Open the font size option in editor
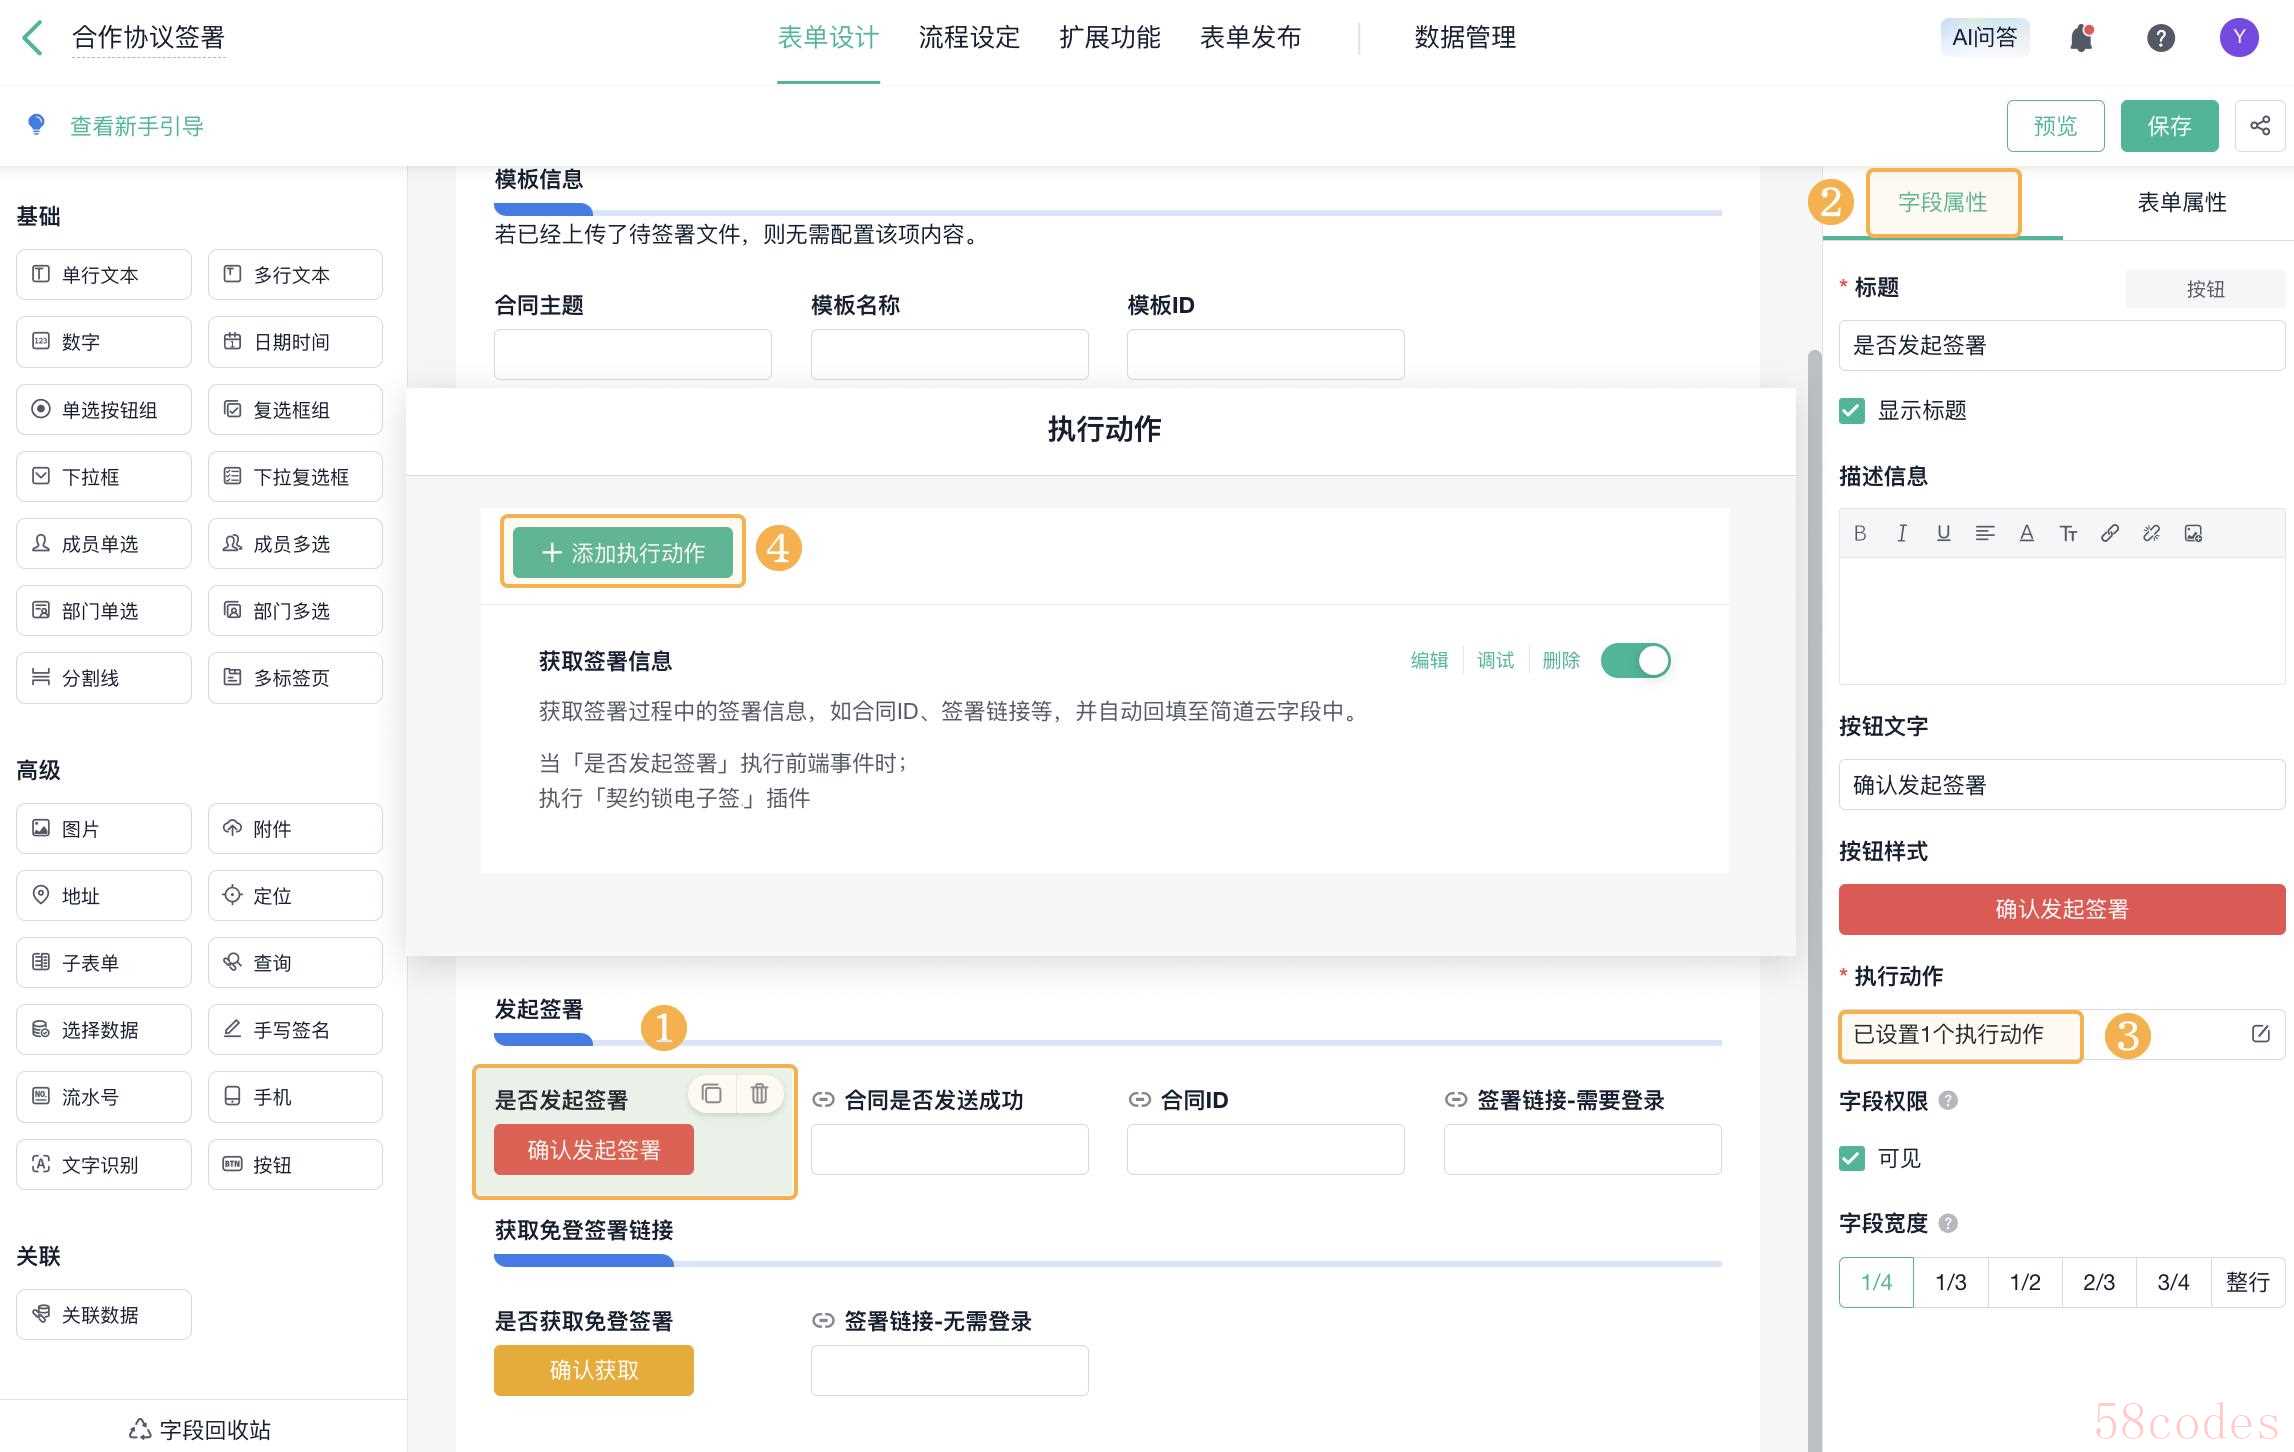Screen dimensions: 2294x1452 click(x=2068, y=533)
